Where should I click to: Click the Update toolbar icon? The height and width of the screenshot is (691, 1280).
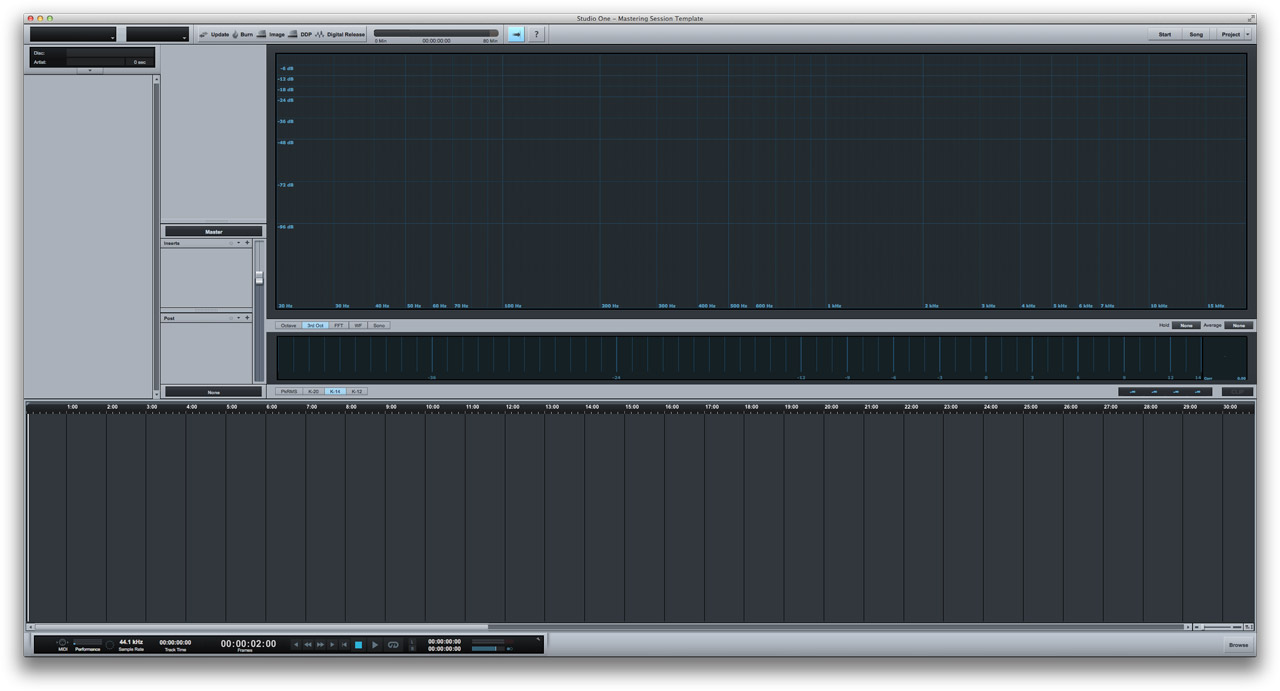pos(204,34)
